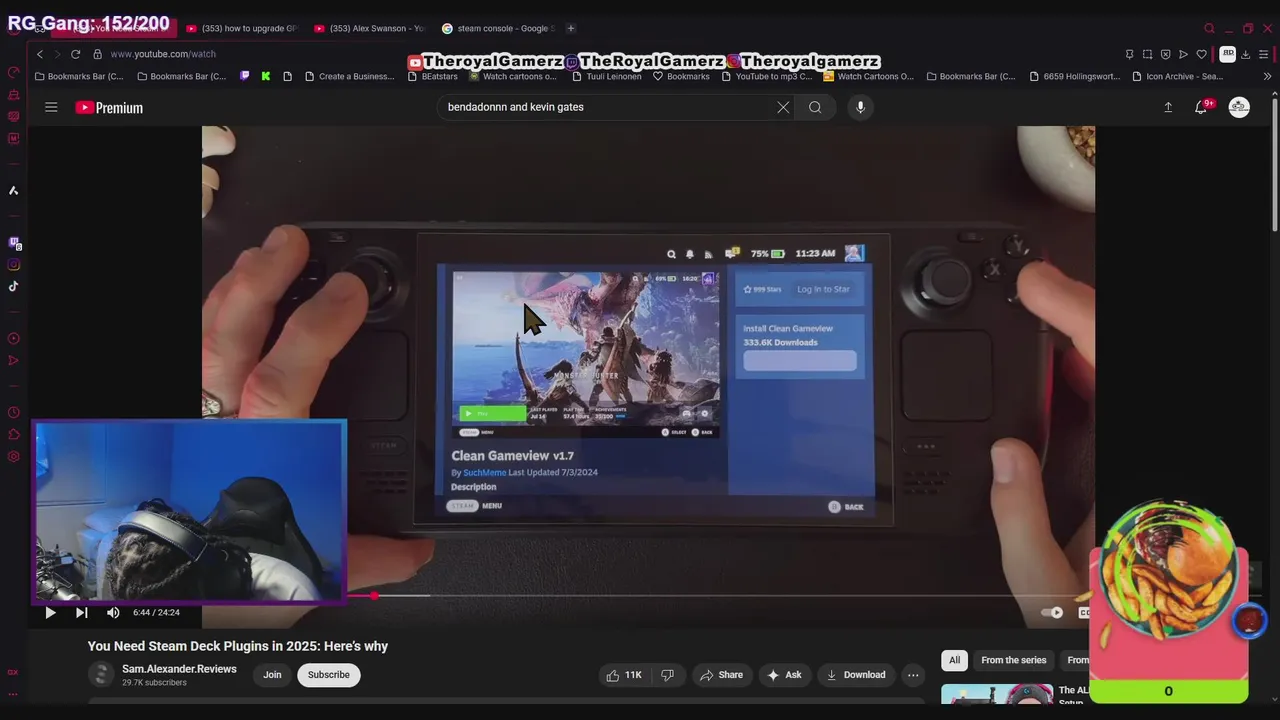
Task: Open the YouTube hamburger guide menu
Action: click(51, 107)
